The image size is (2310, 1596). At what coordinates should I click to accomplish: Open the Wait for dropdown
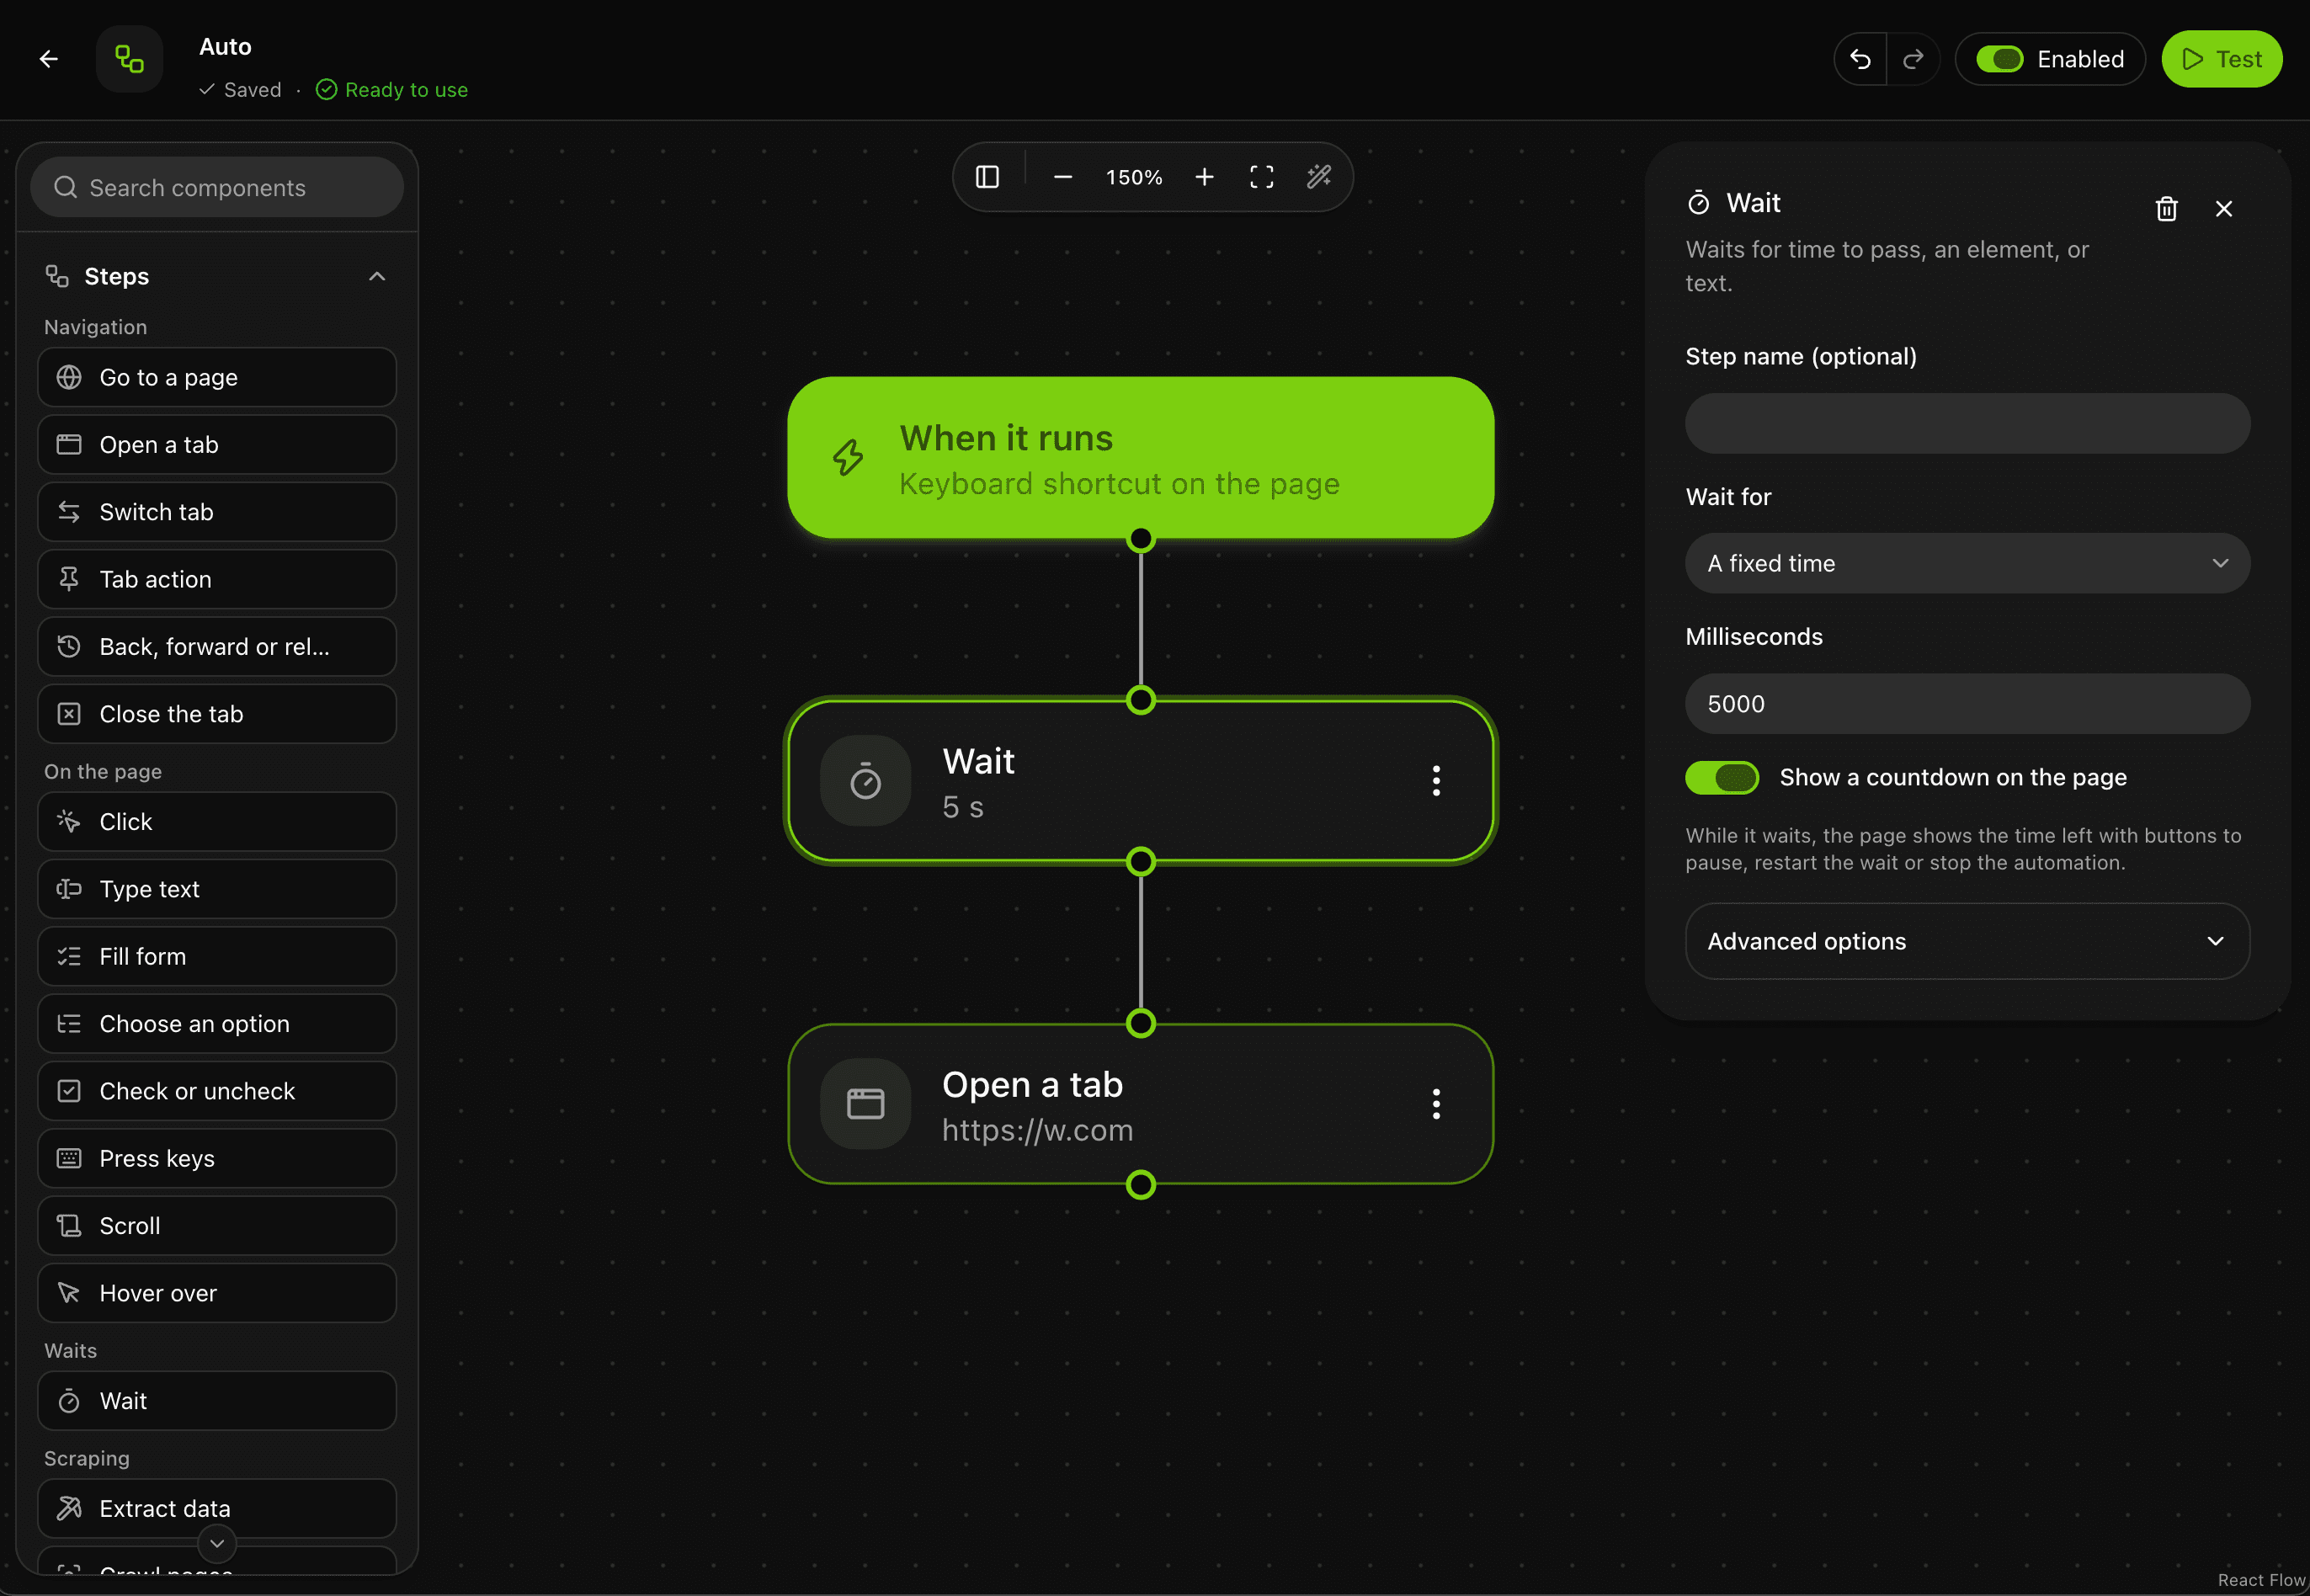1967,563
